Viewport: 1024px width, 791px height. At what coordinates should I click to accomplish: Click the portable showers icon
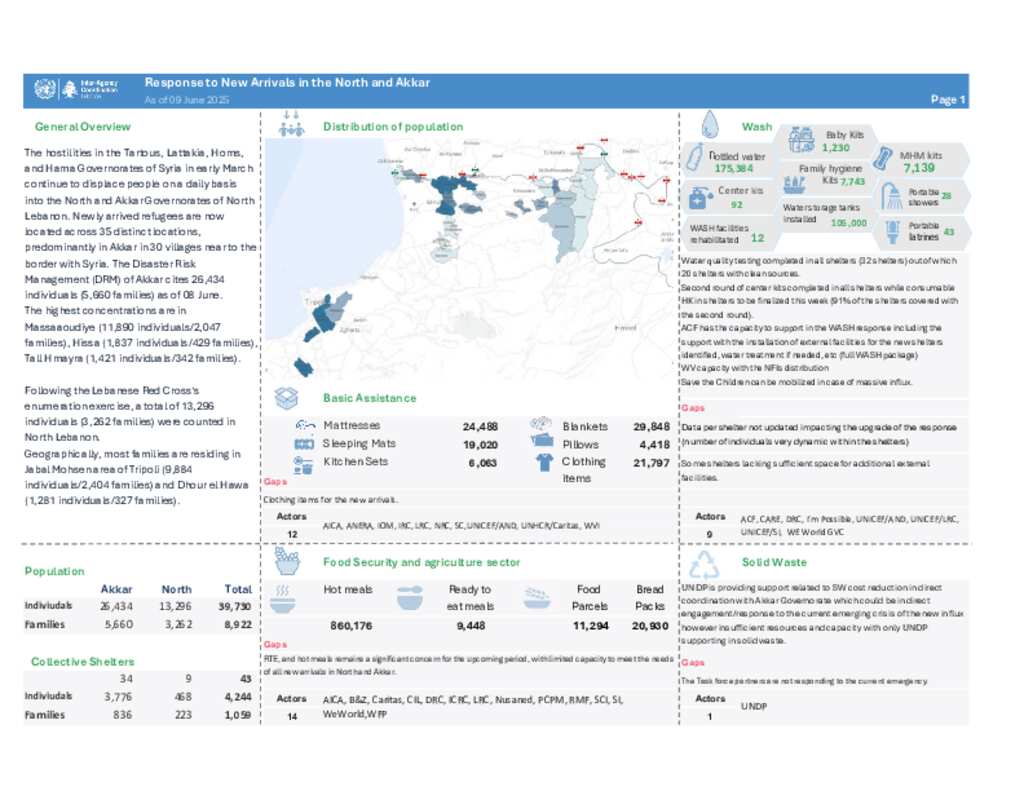click(891, 197)
